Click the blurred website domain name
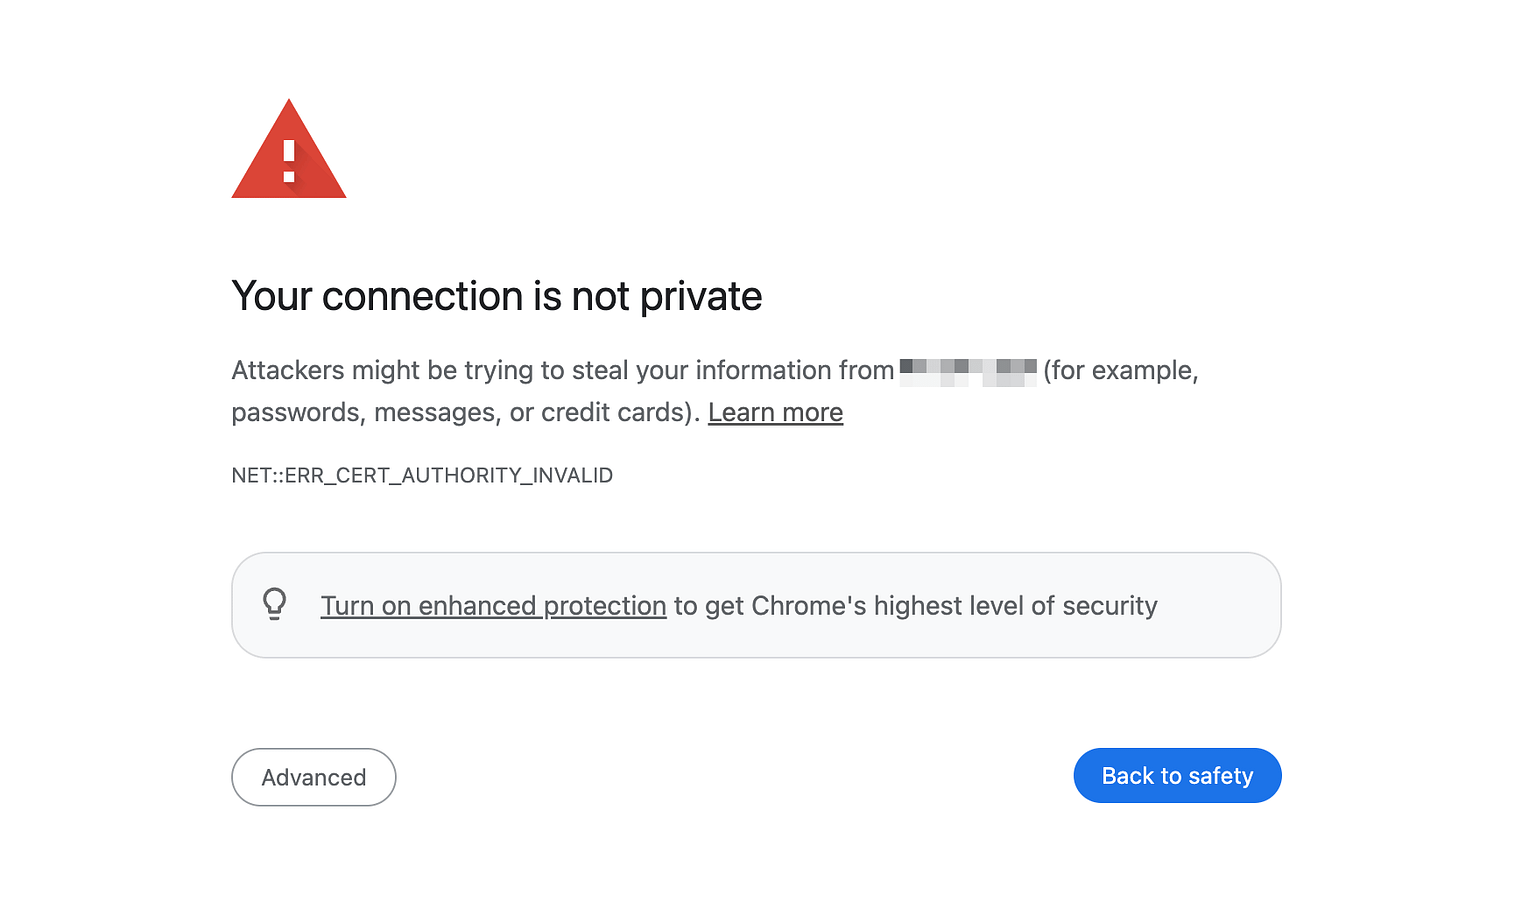 tap(968, 370)
